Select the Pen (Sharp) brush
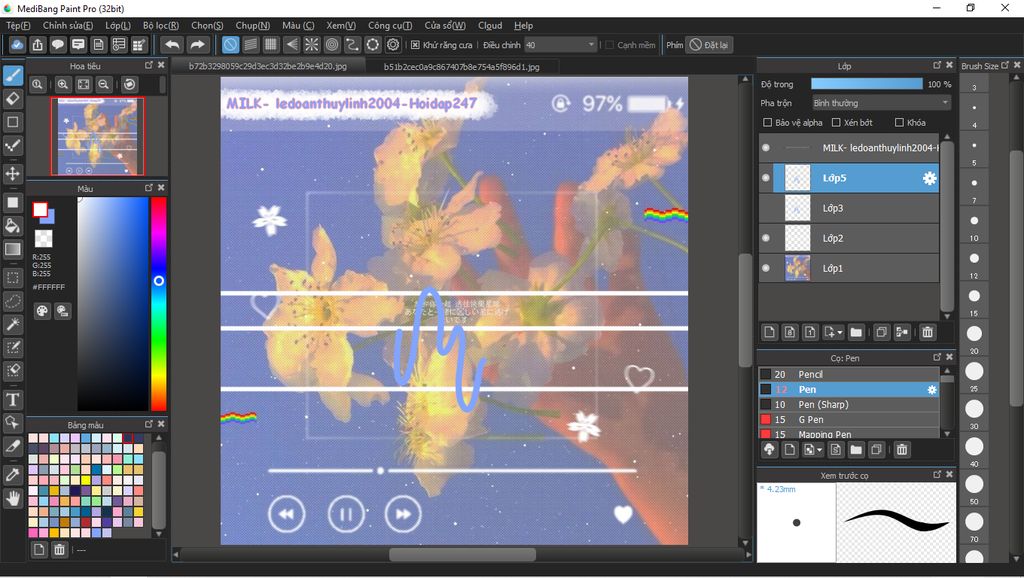The width and height of the screenshot is (1024, 578). pos(849,404)
